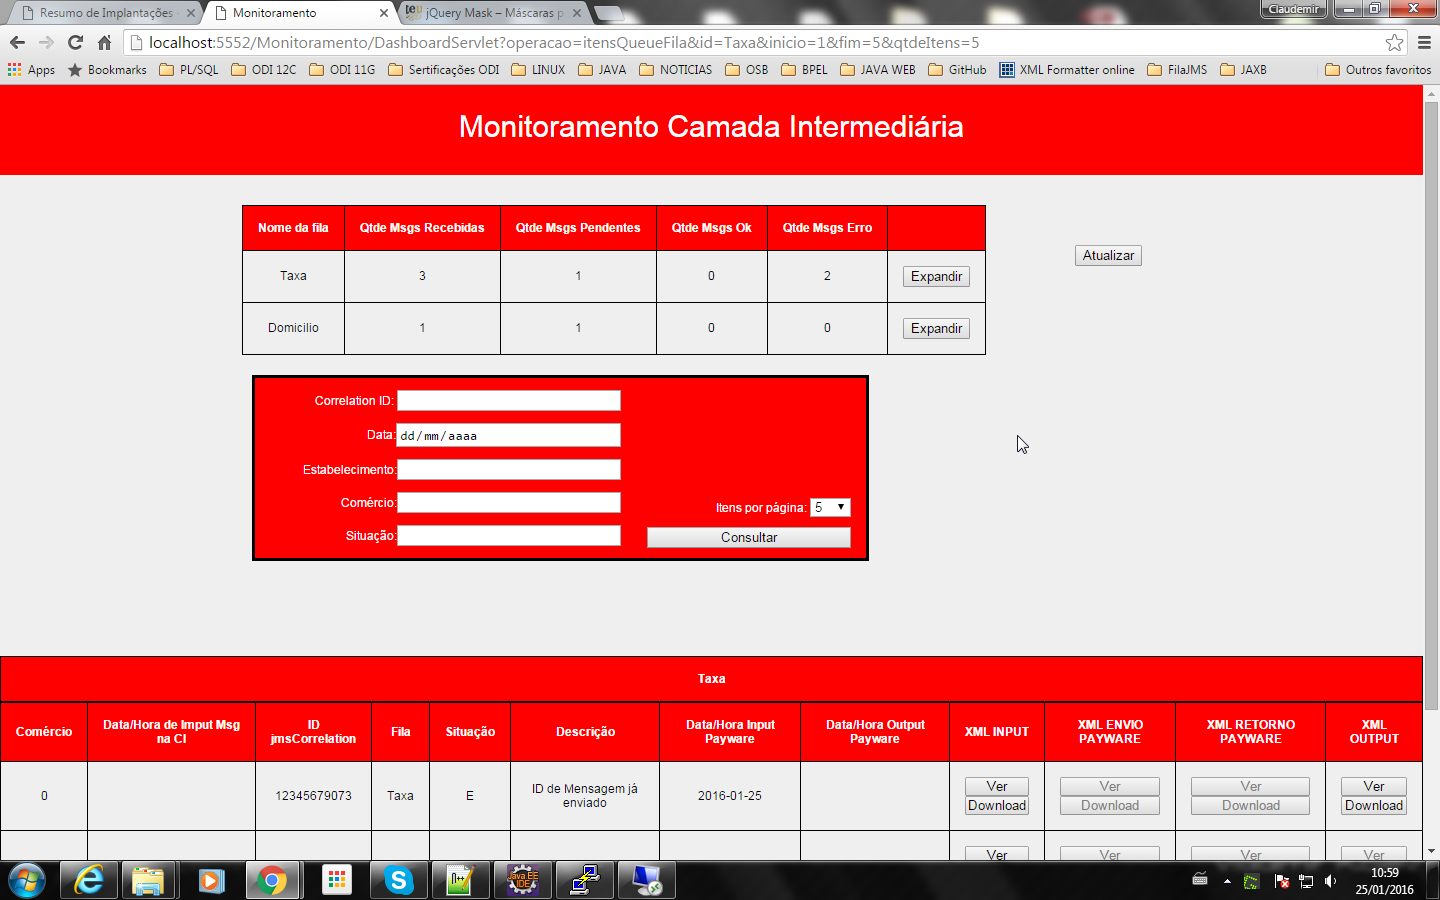This screenshot has height=900, width=1440.
Task: Click the browser address bar URL
Action: (x=564, y=42)
